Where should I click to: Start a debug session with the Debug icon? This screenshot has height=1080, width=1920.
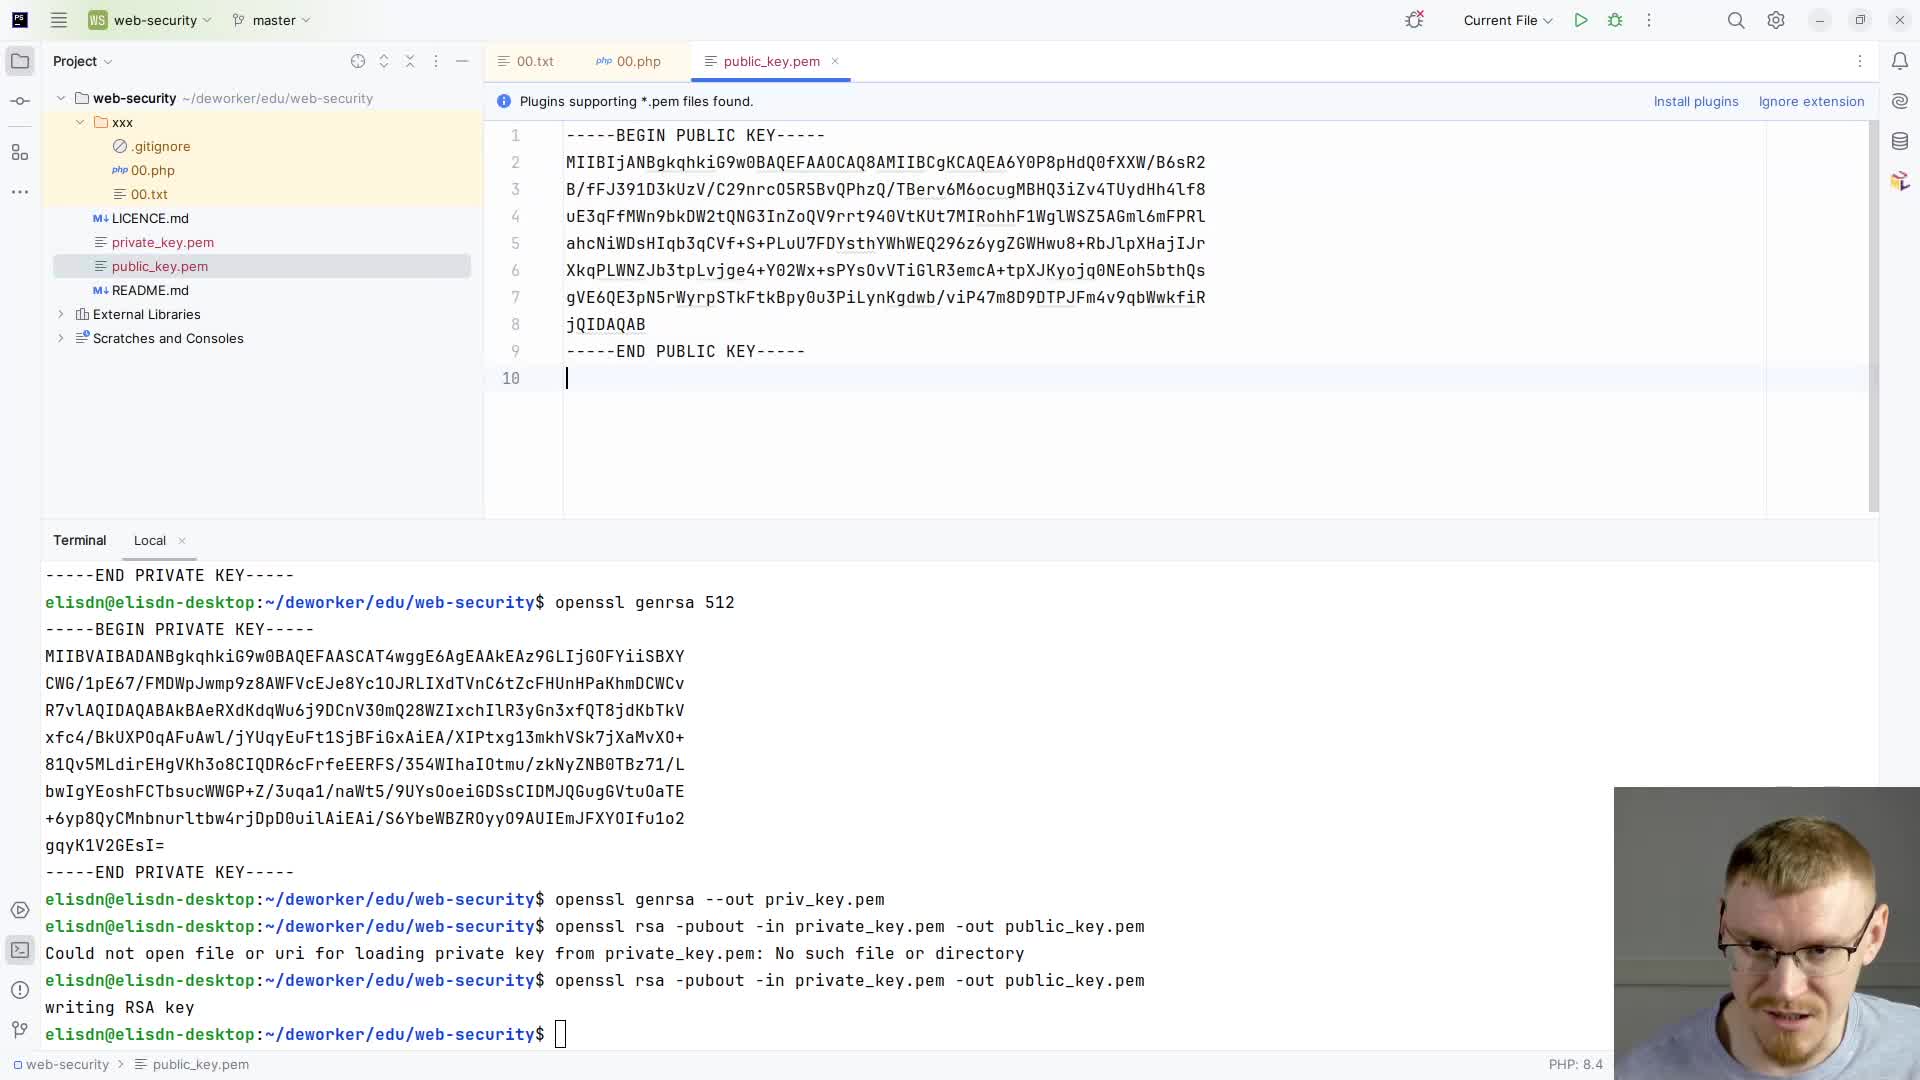pos(1615,20)
